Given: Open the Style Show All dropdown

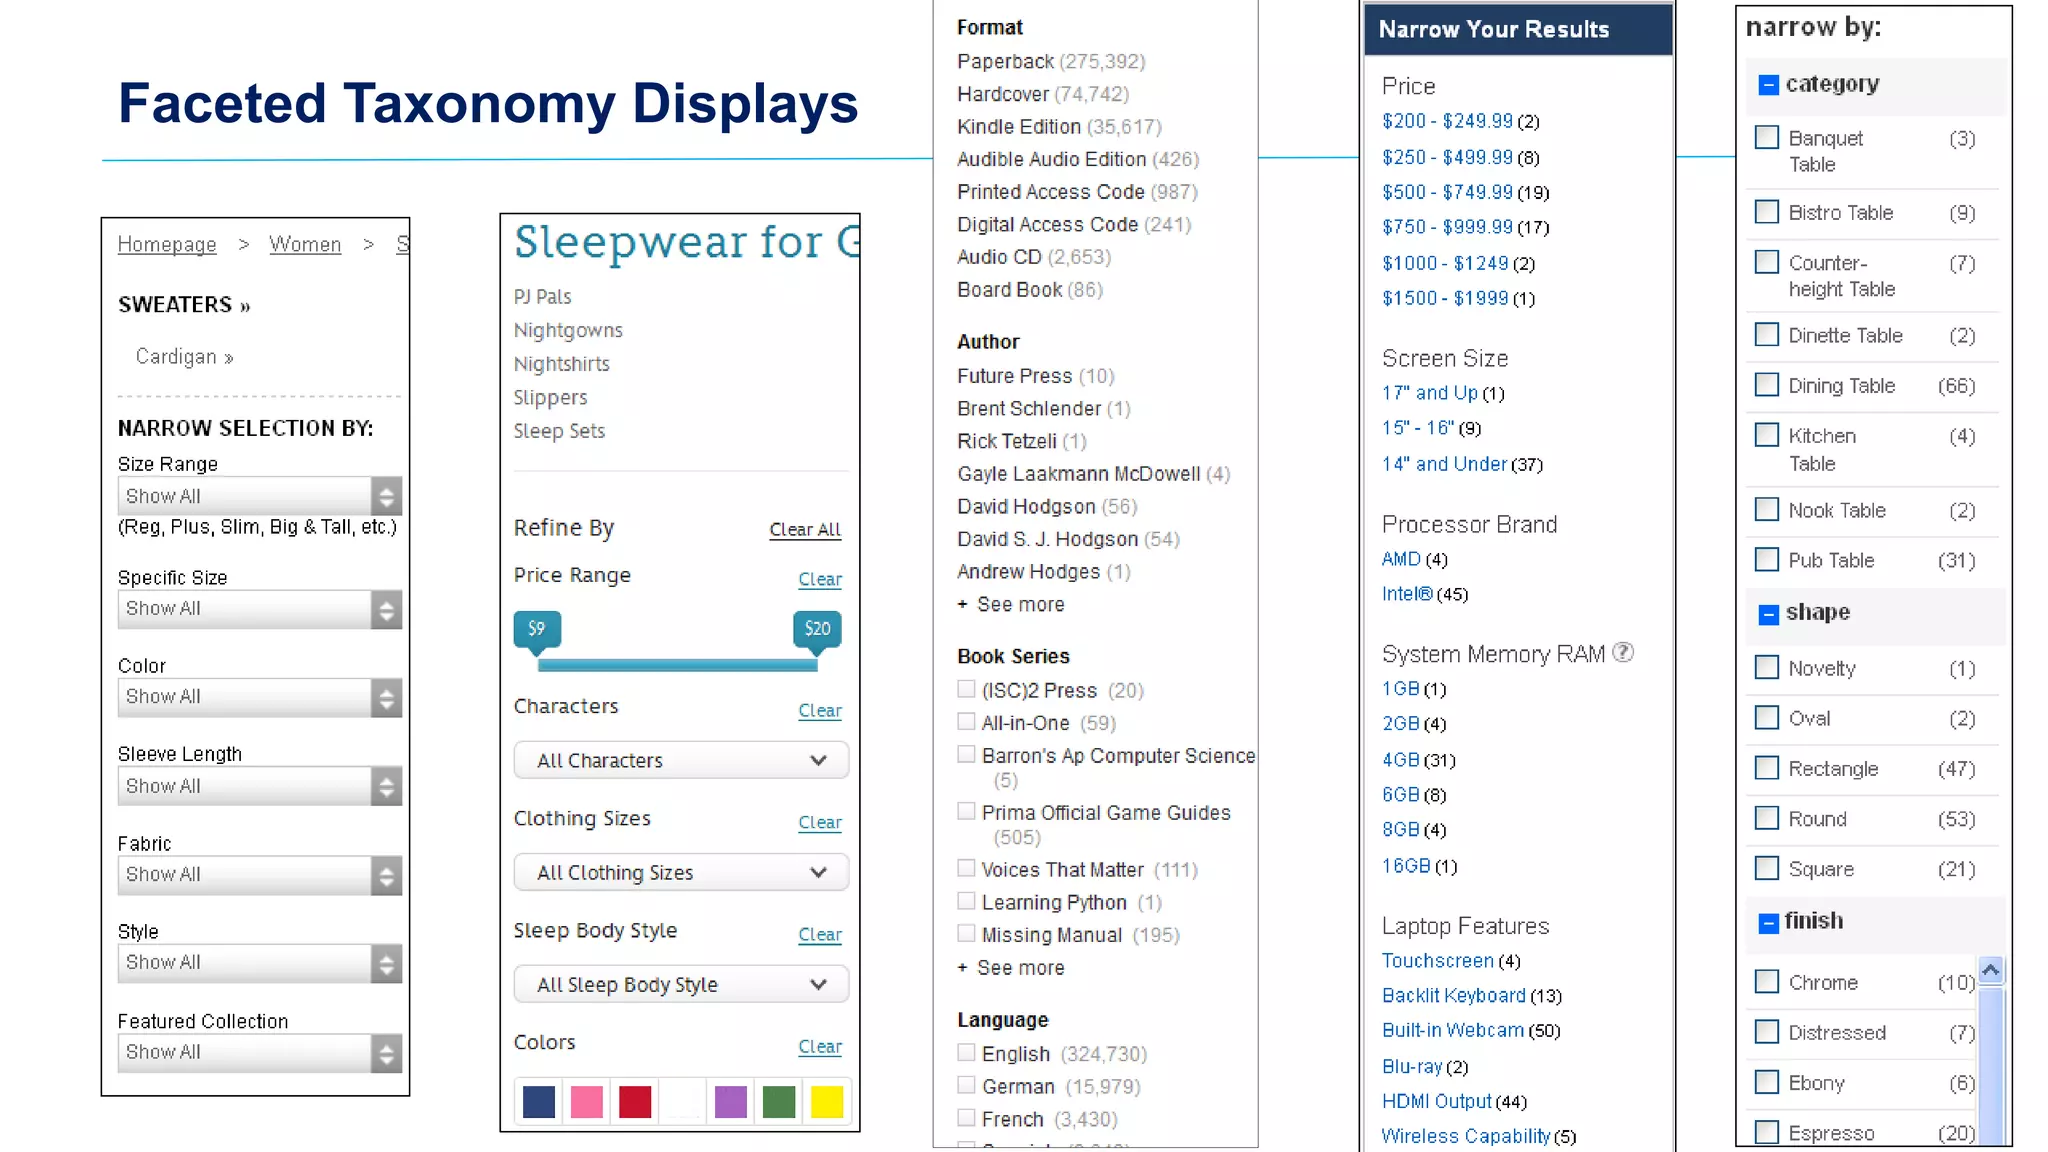Looking at the screenshot, I should pos(260,963).
